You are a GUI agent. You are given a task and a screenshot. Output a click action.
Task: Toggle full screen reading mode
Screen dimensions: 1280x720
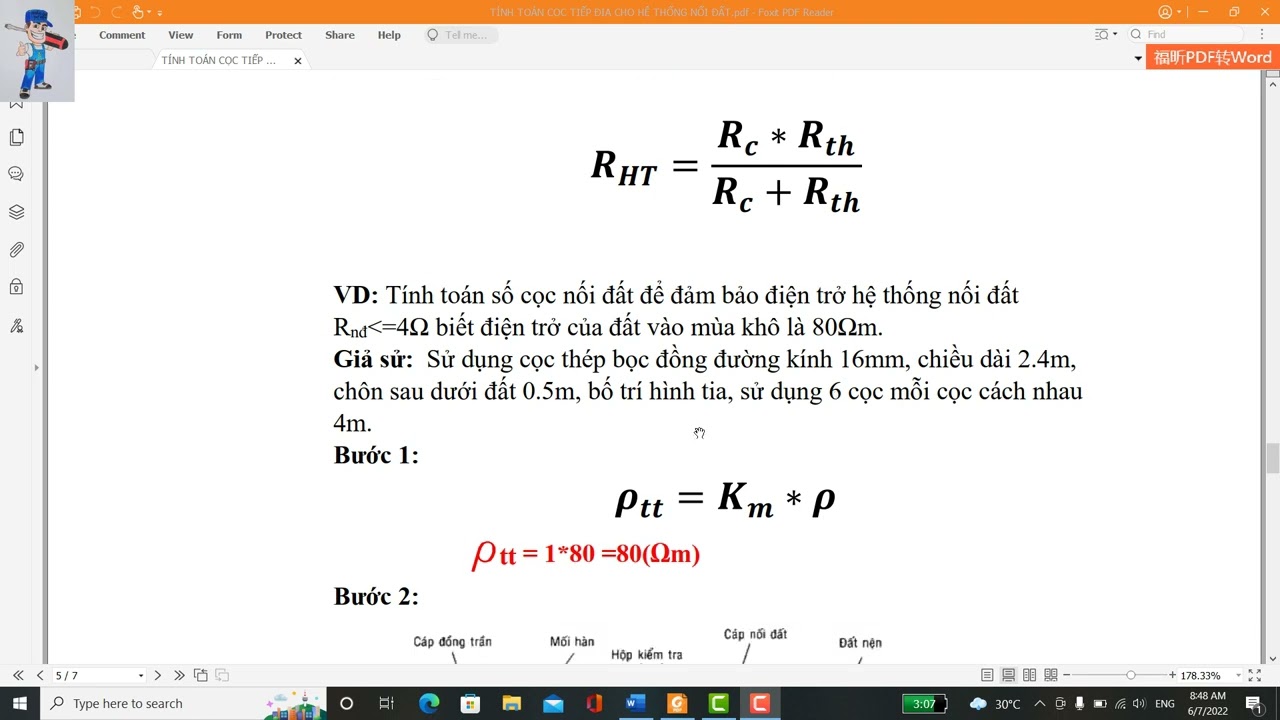click(1254, 675)
